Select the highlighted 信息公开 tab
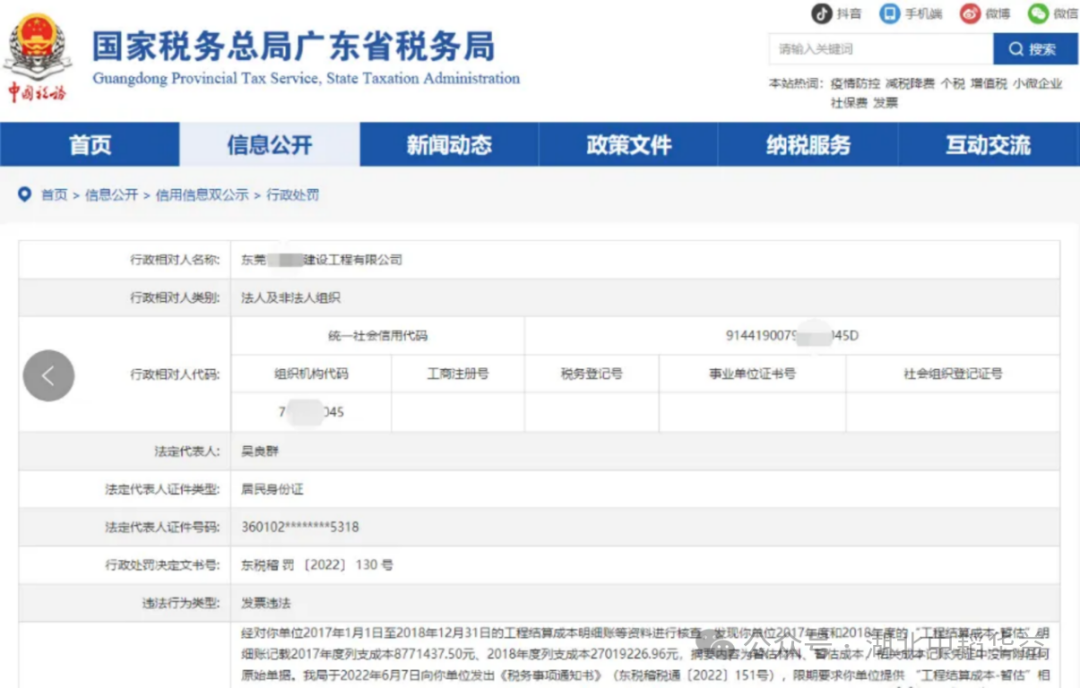 tap(269, 144)
